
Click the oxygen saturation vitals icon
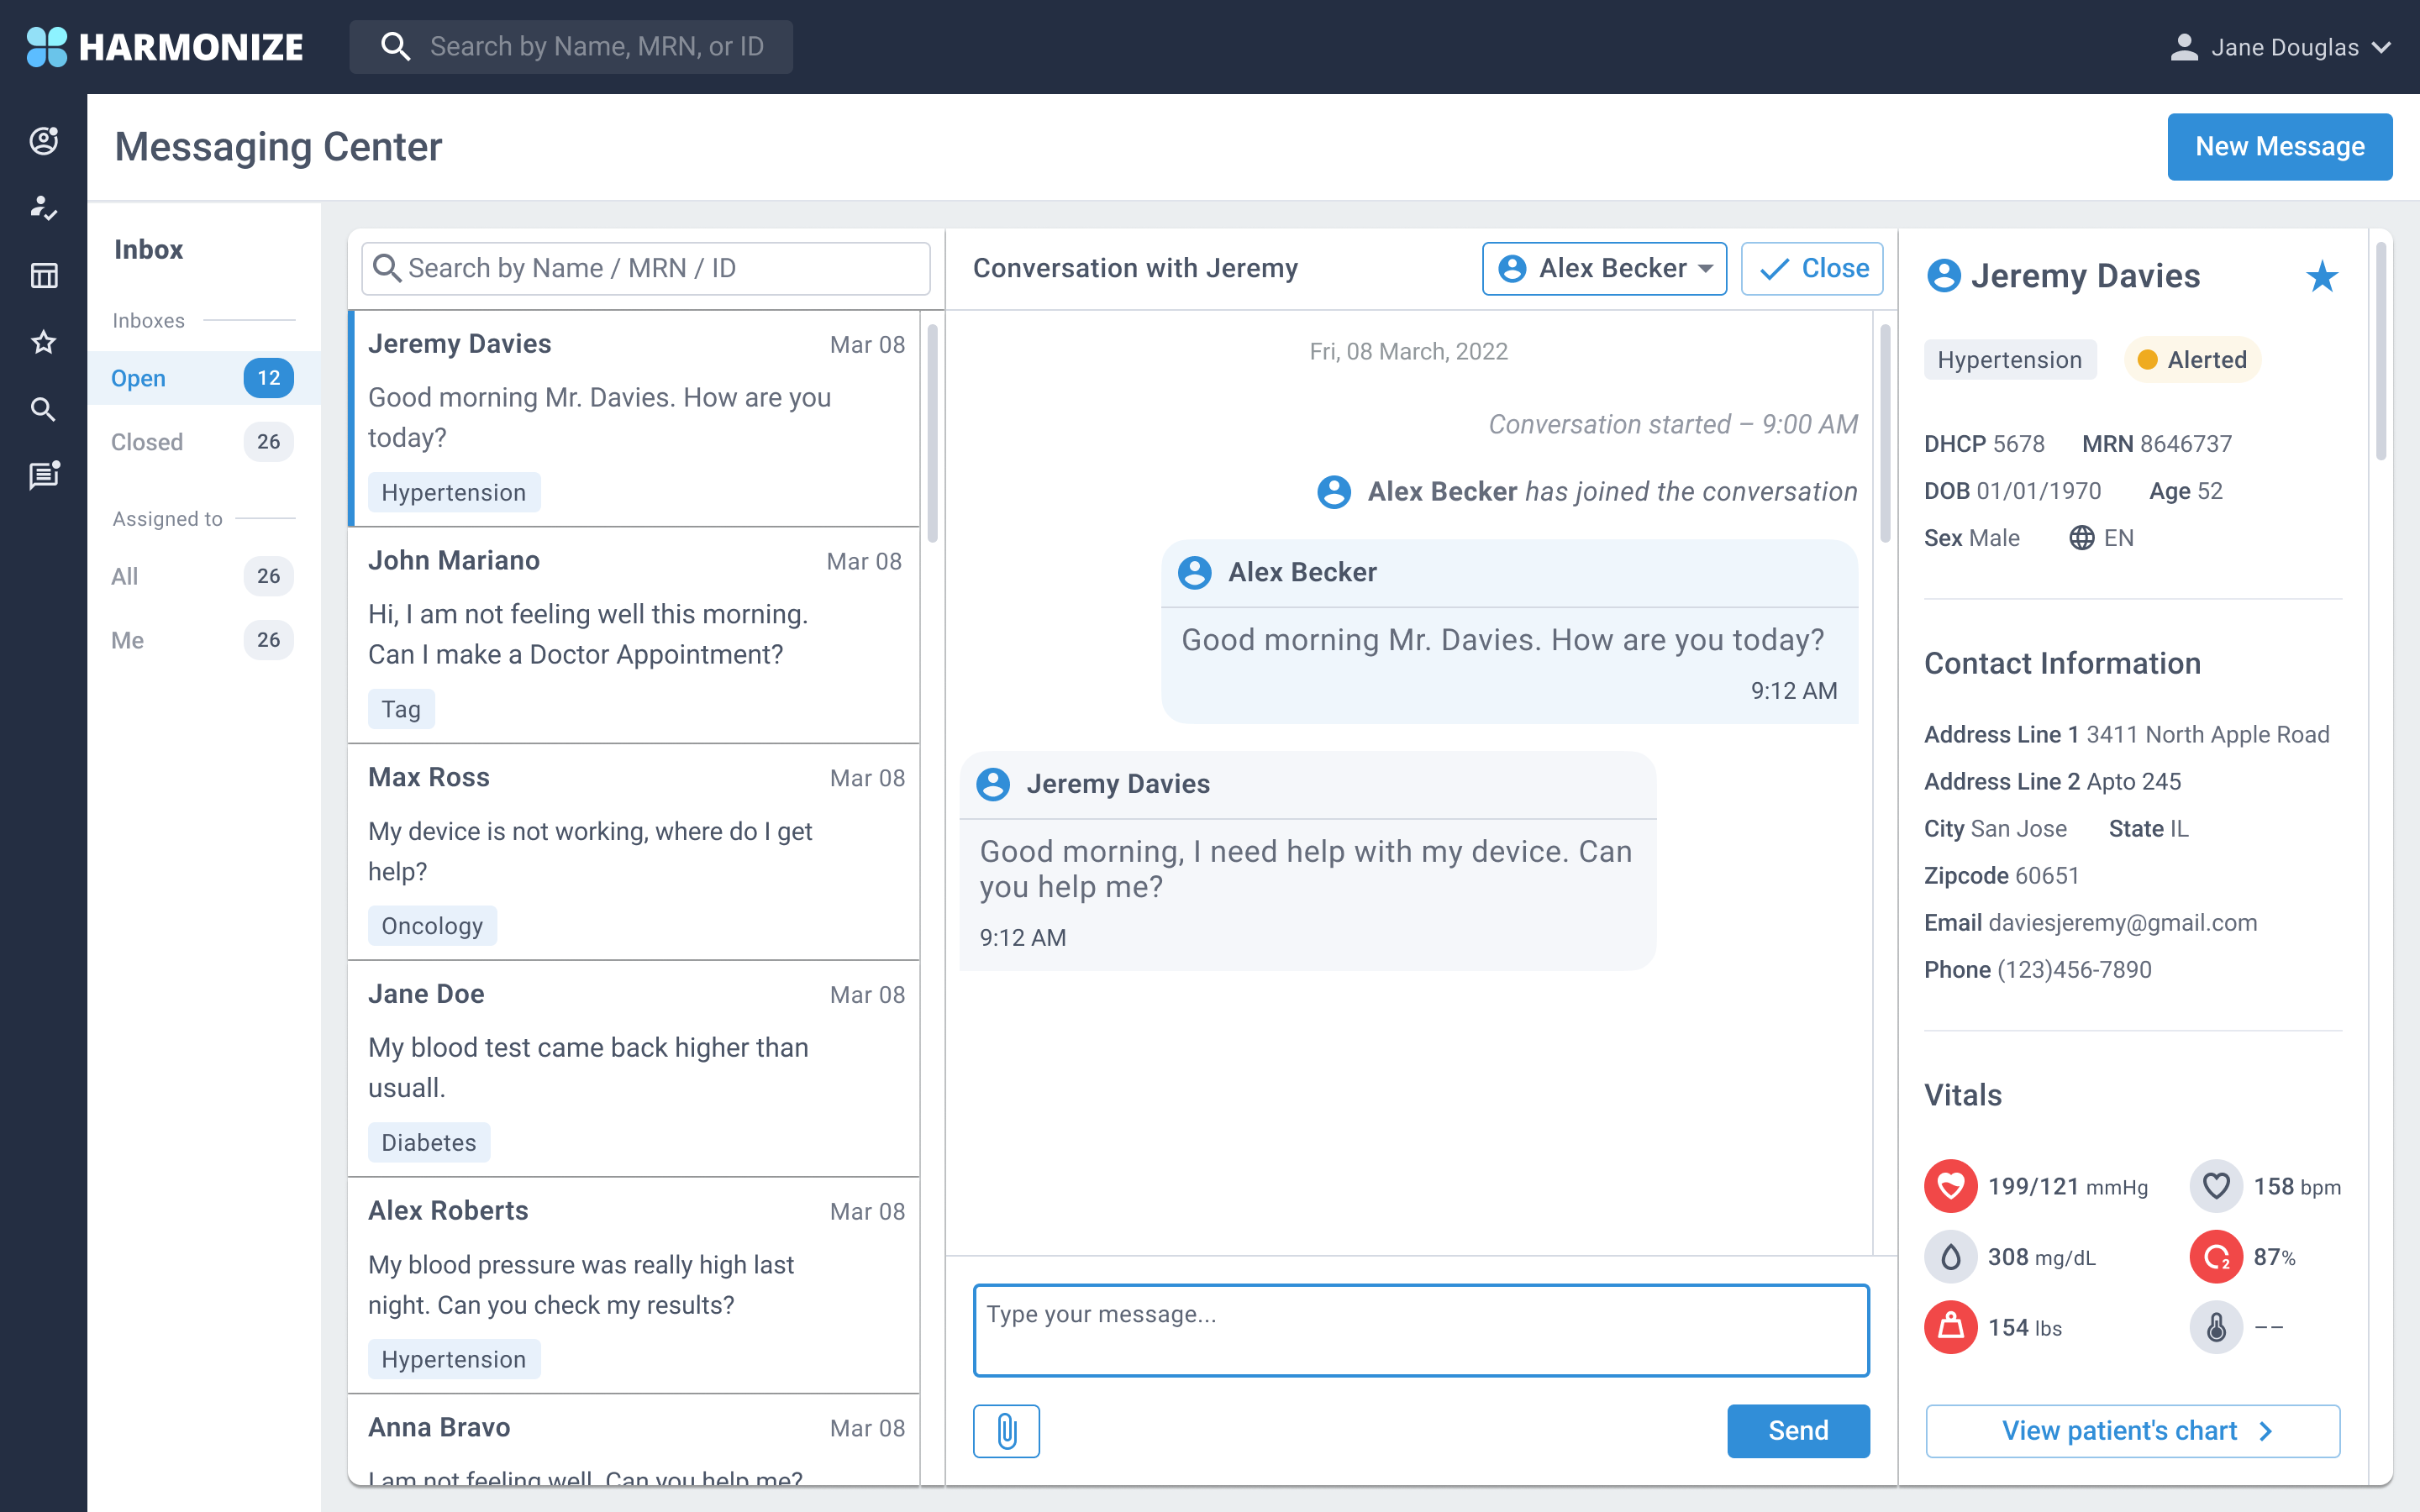tap(2215, 1257)
